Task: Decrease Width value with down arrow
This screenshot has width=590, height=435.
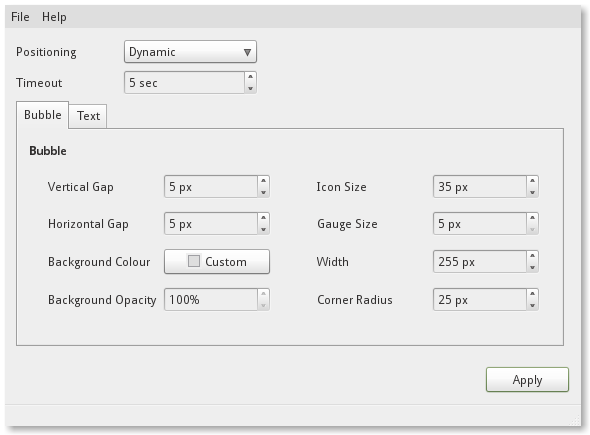Action: pyautogui.click(x=532, y=267)
